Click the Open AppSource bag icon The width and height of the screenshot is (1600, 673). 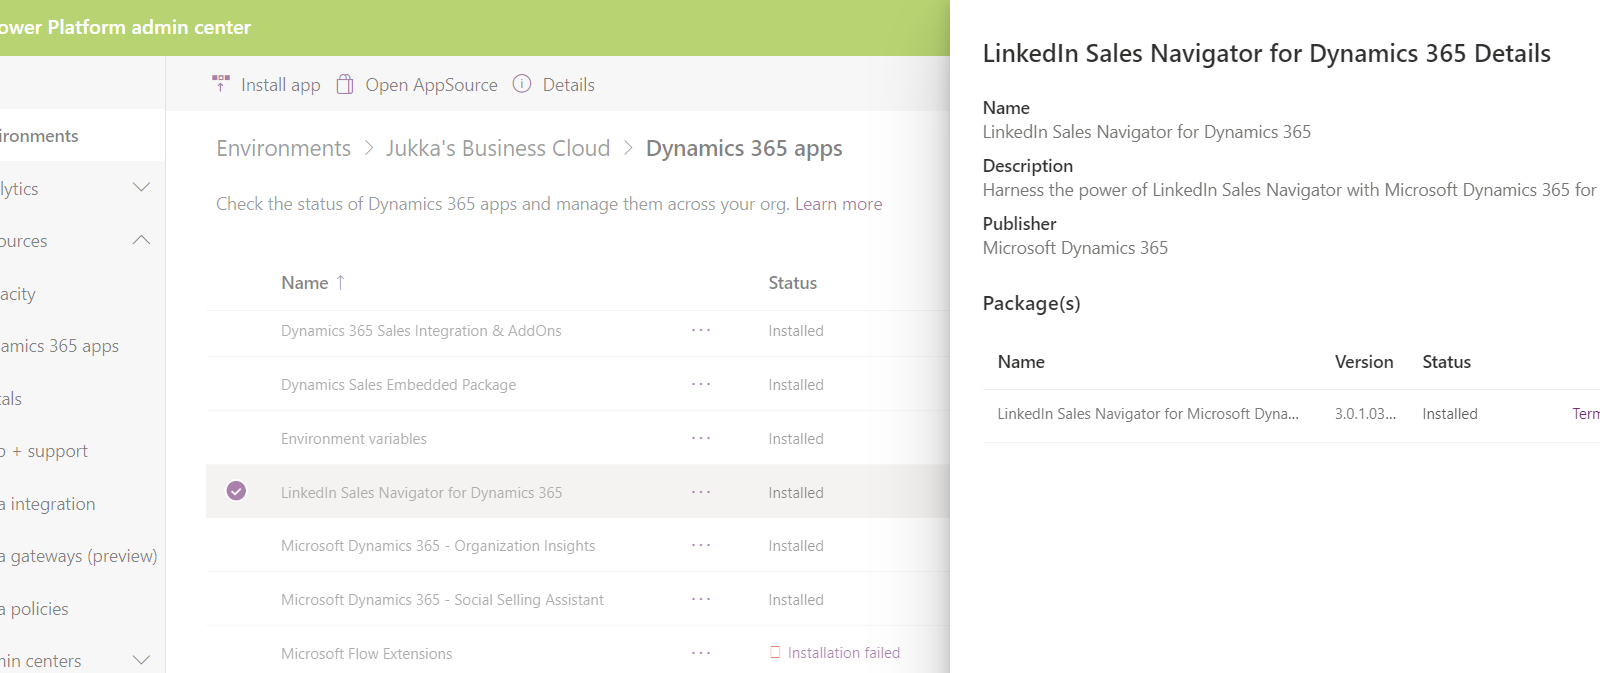(x=345, y=84)
